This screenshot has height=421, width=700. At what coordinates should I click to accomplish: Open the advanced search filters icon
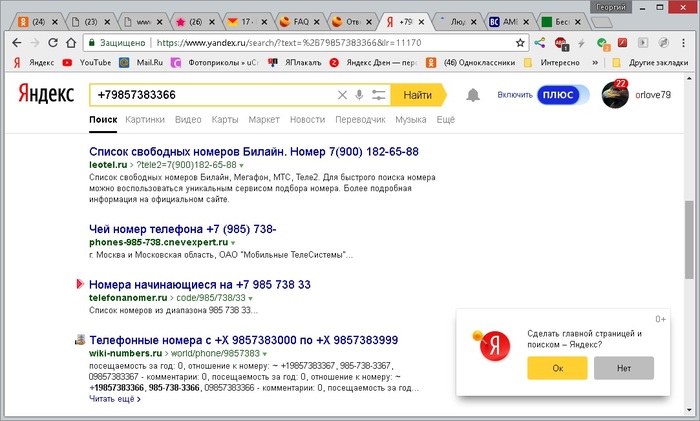378,95
